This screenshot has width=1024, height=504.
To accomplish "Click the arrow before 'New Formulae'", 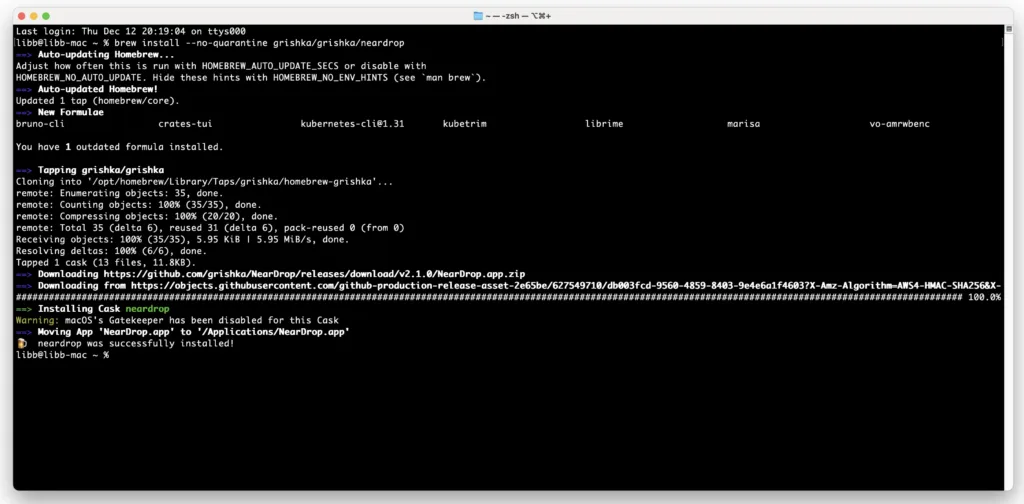I will tap(24, 112).
